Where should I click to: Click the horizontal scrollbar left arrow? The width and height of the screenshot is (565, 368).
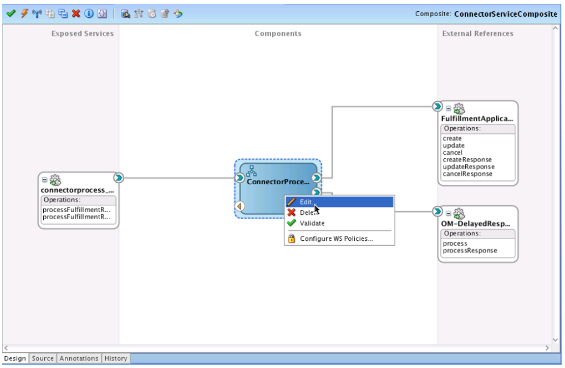coord(6,348)
